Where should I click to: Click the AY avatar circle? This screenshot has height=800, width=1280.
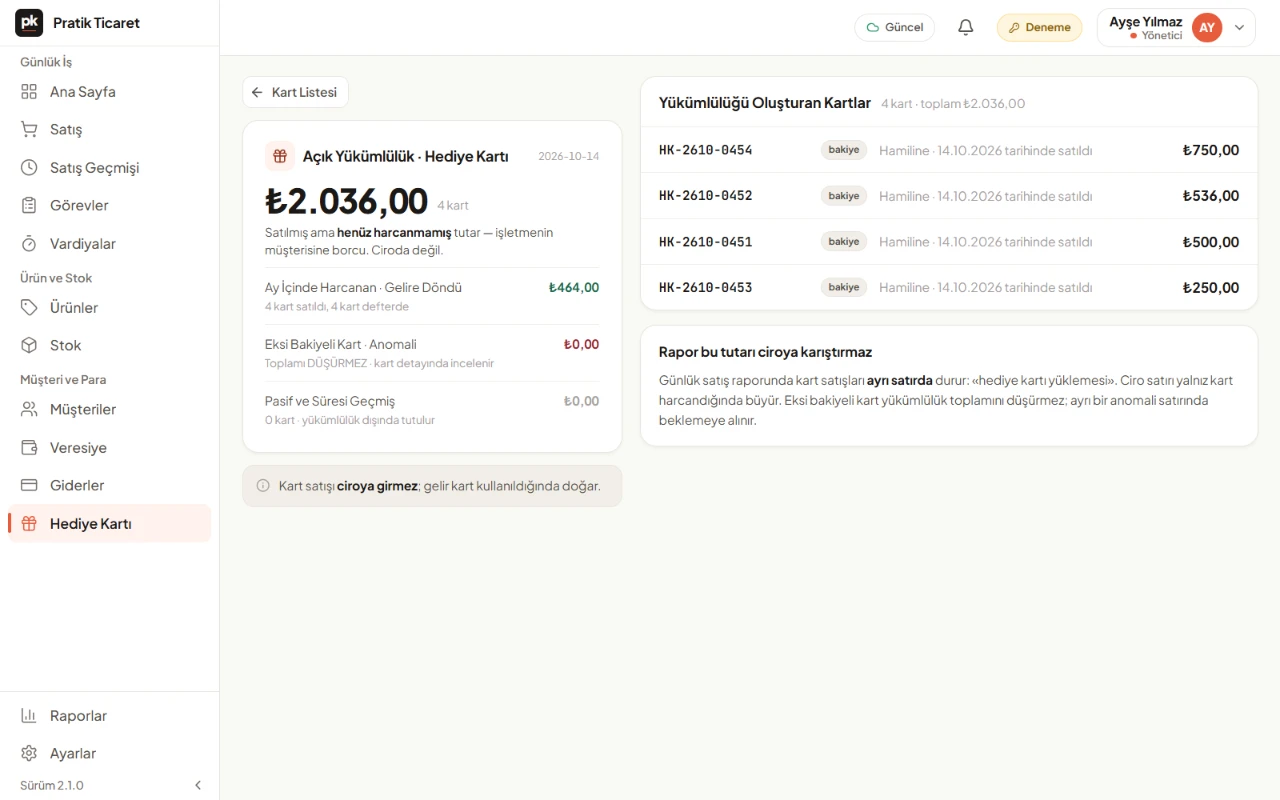(1207, 28)
